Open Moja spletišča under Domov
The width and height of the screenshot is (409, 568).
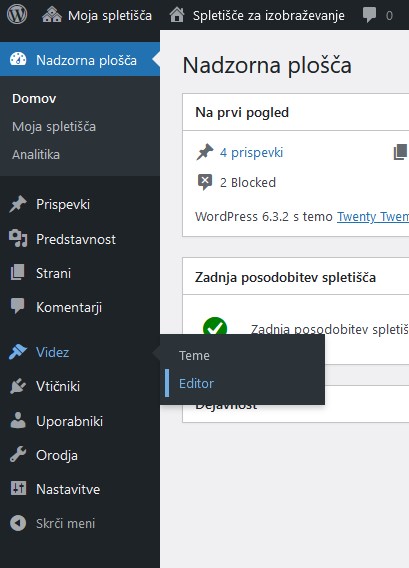[x=54, y=127]
